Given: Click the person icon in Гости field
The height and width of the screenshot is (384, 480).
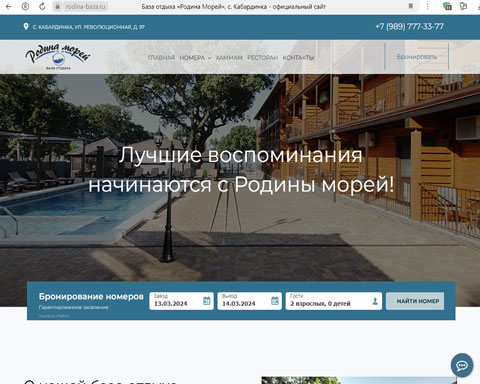Looking at the screenshot, I should [375, 301].
